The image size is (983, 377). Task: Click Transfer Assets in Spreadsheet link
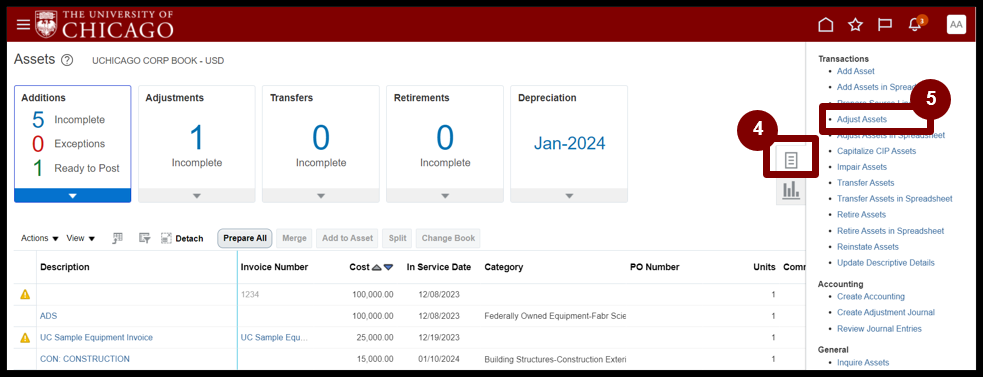(x=895, y=199)
